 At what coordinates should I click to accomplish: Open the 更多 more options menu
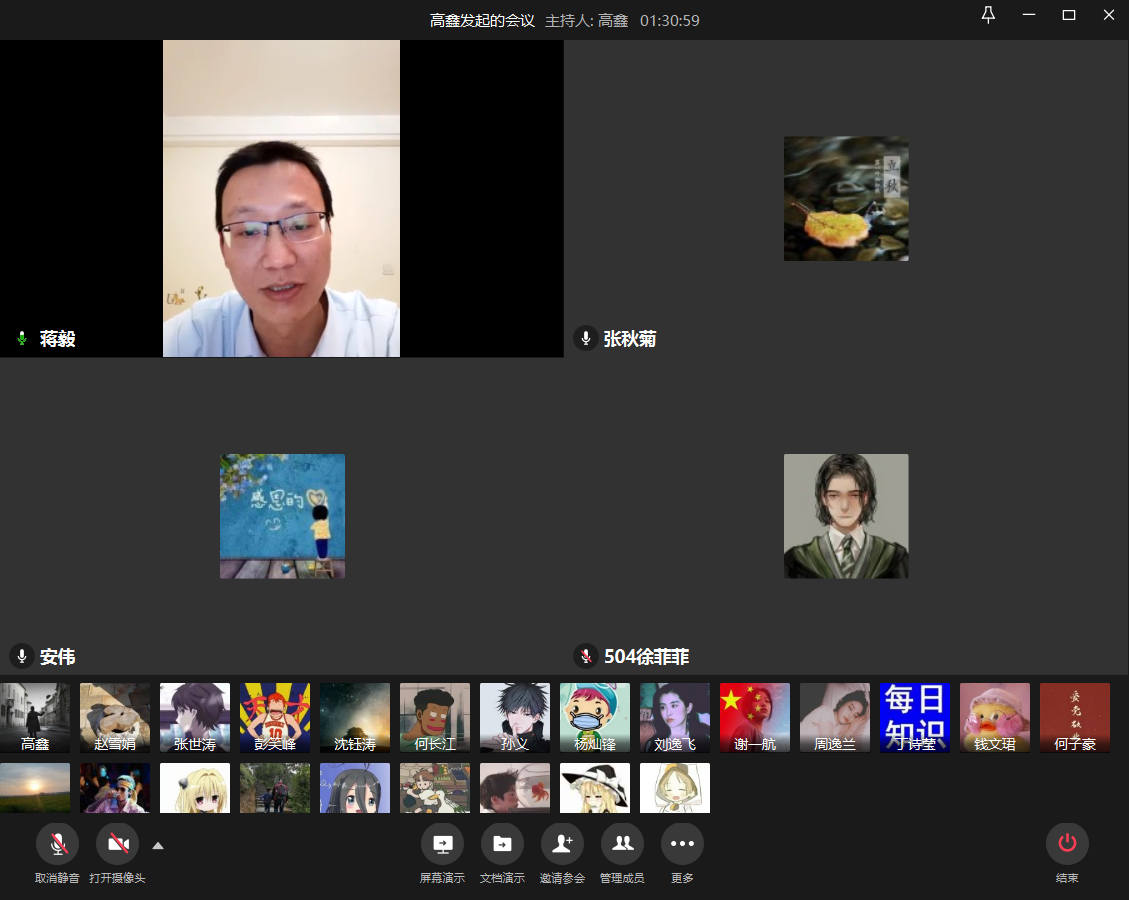click(682, 844)
